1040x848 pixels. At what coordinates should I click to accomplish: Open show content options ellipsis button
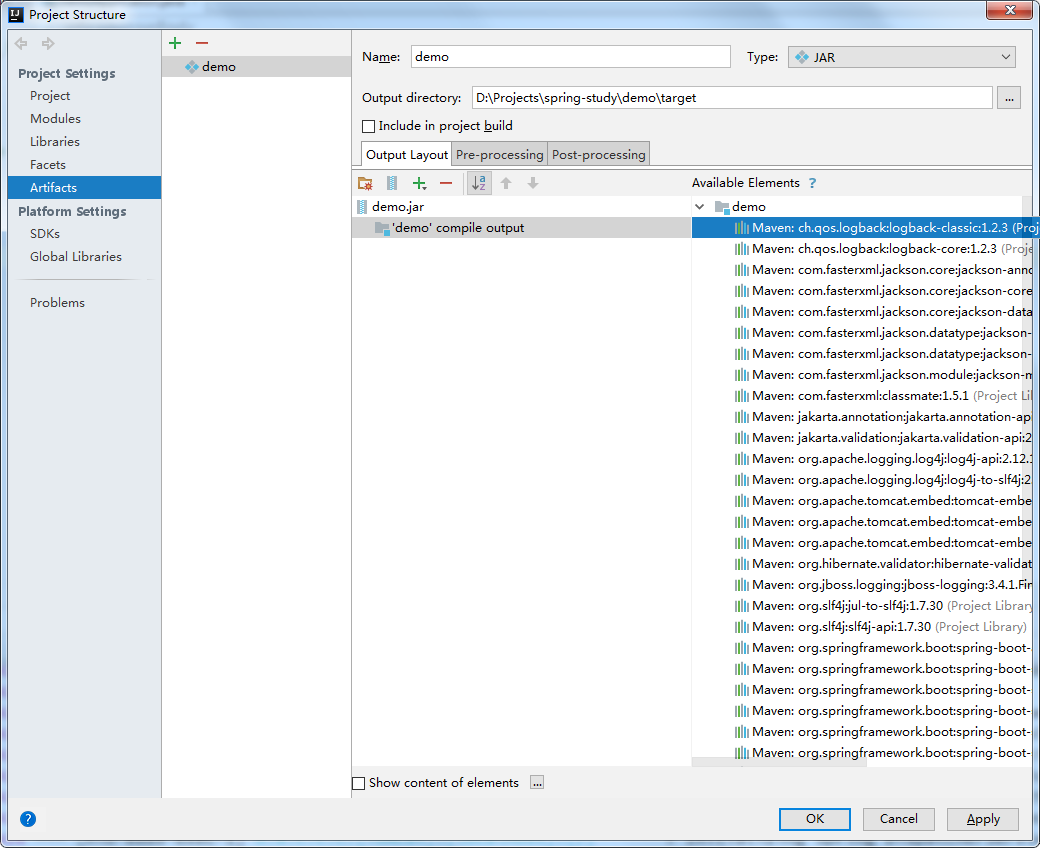pos(537,783)
